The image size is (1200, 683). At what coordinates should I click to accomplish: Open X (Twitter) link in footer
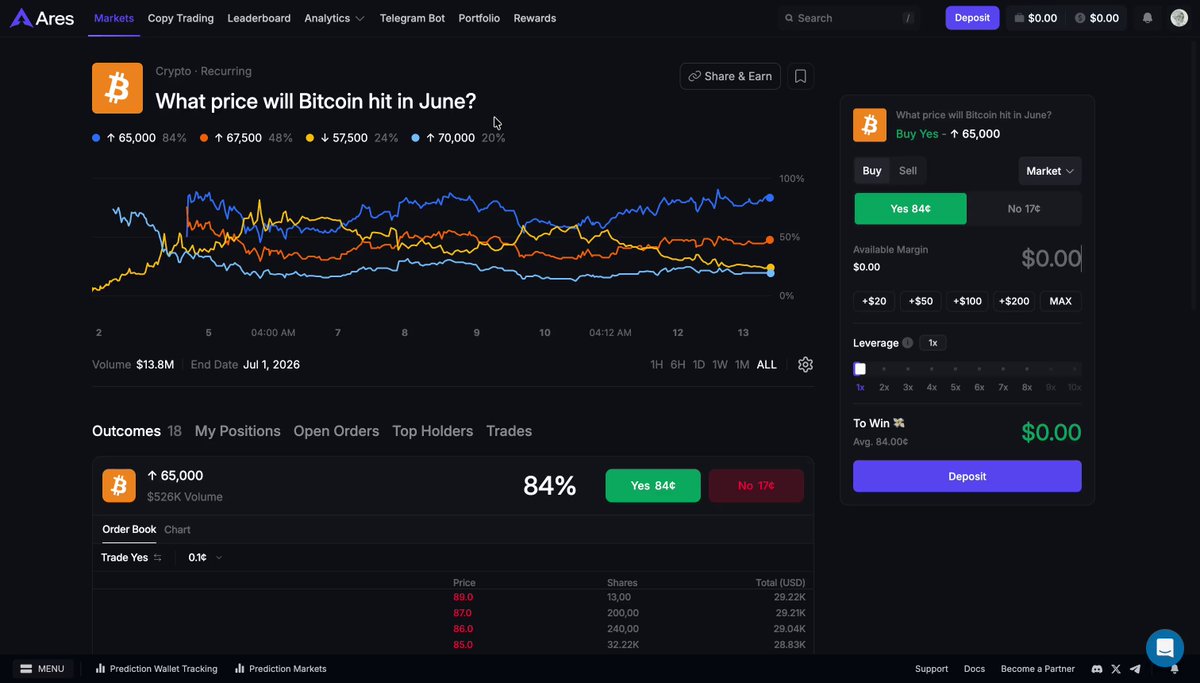tap(1116, 669)
